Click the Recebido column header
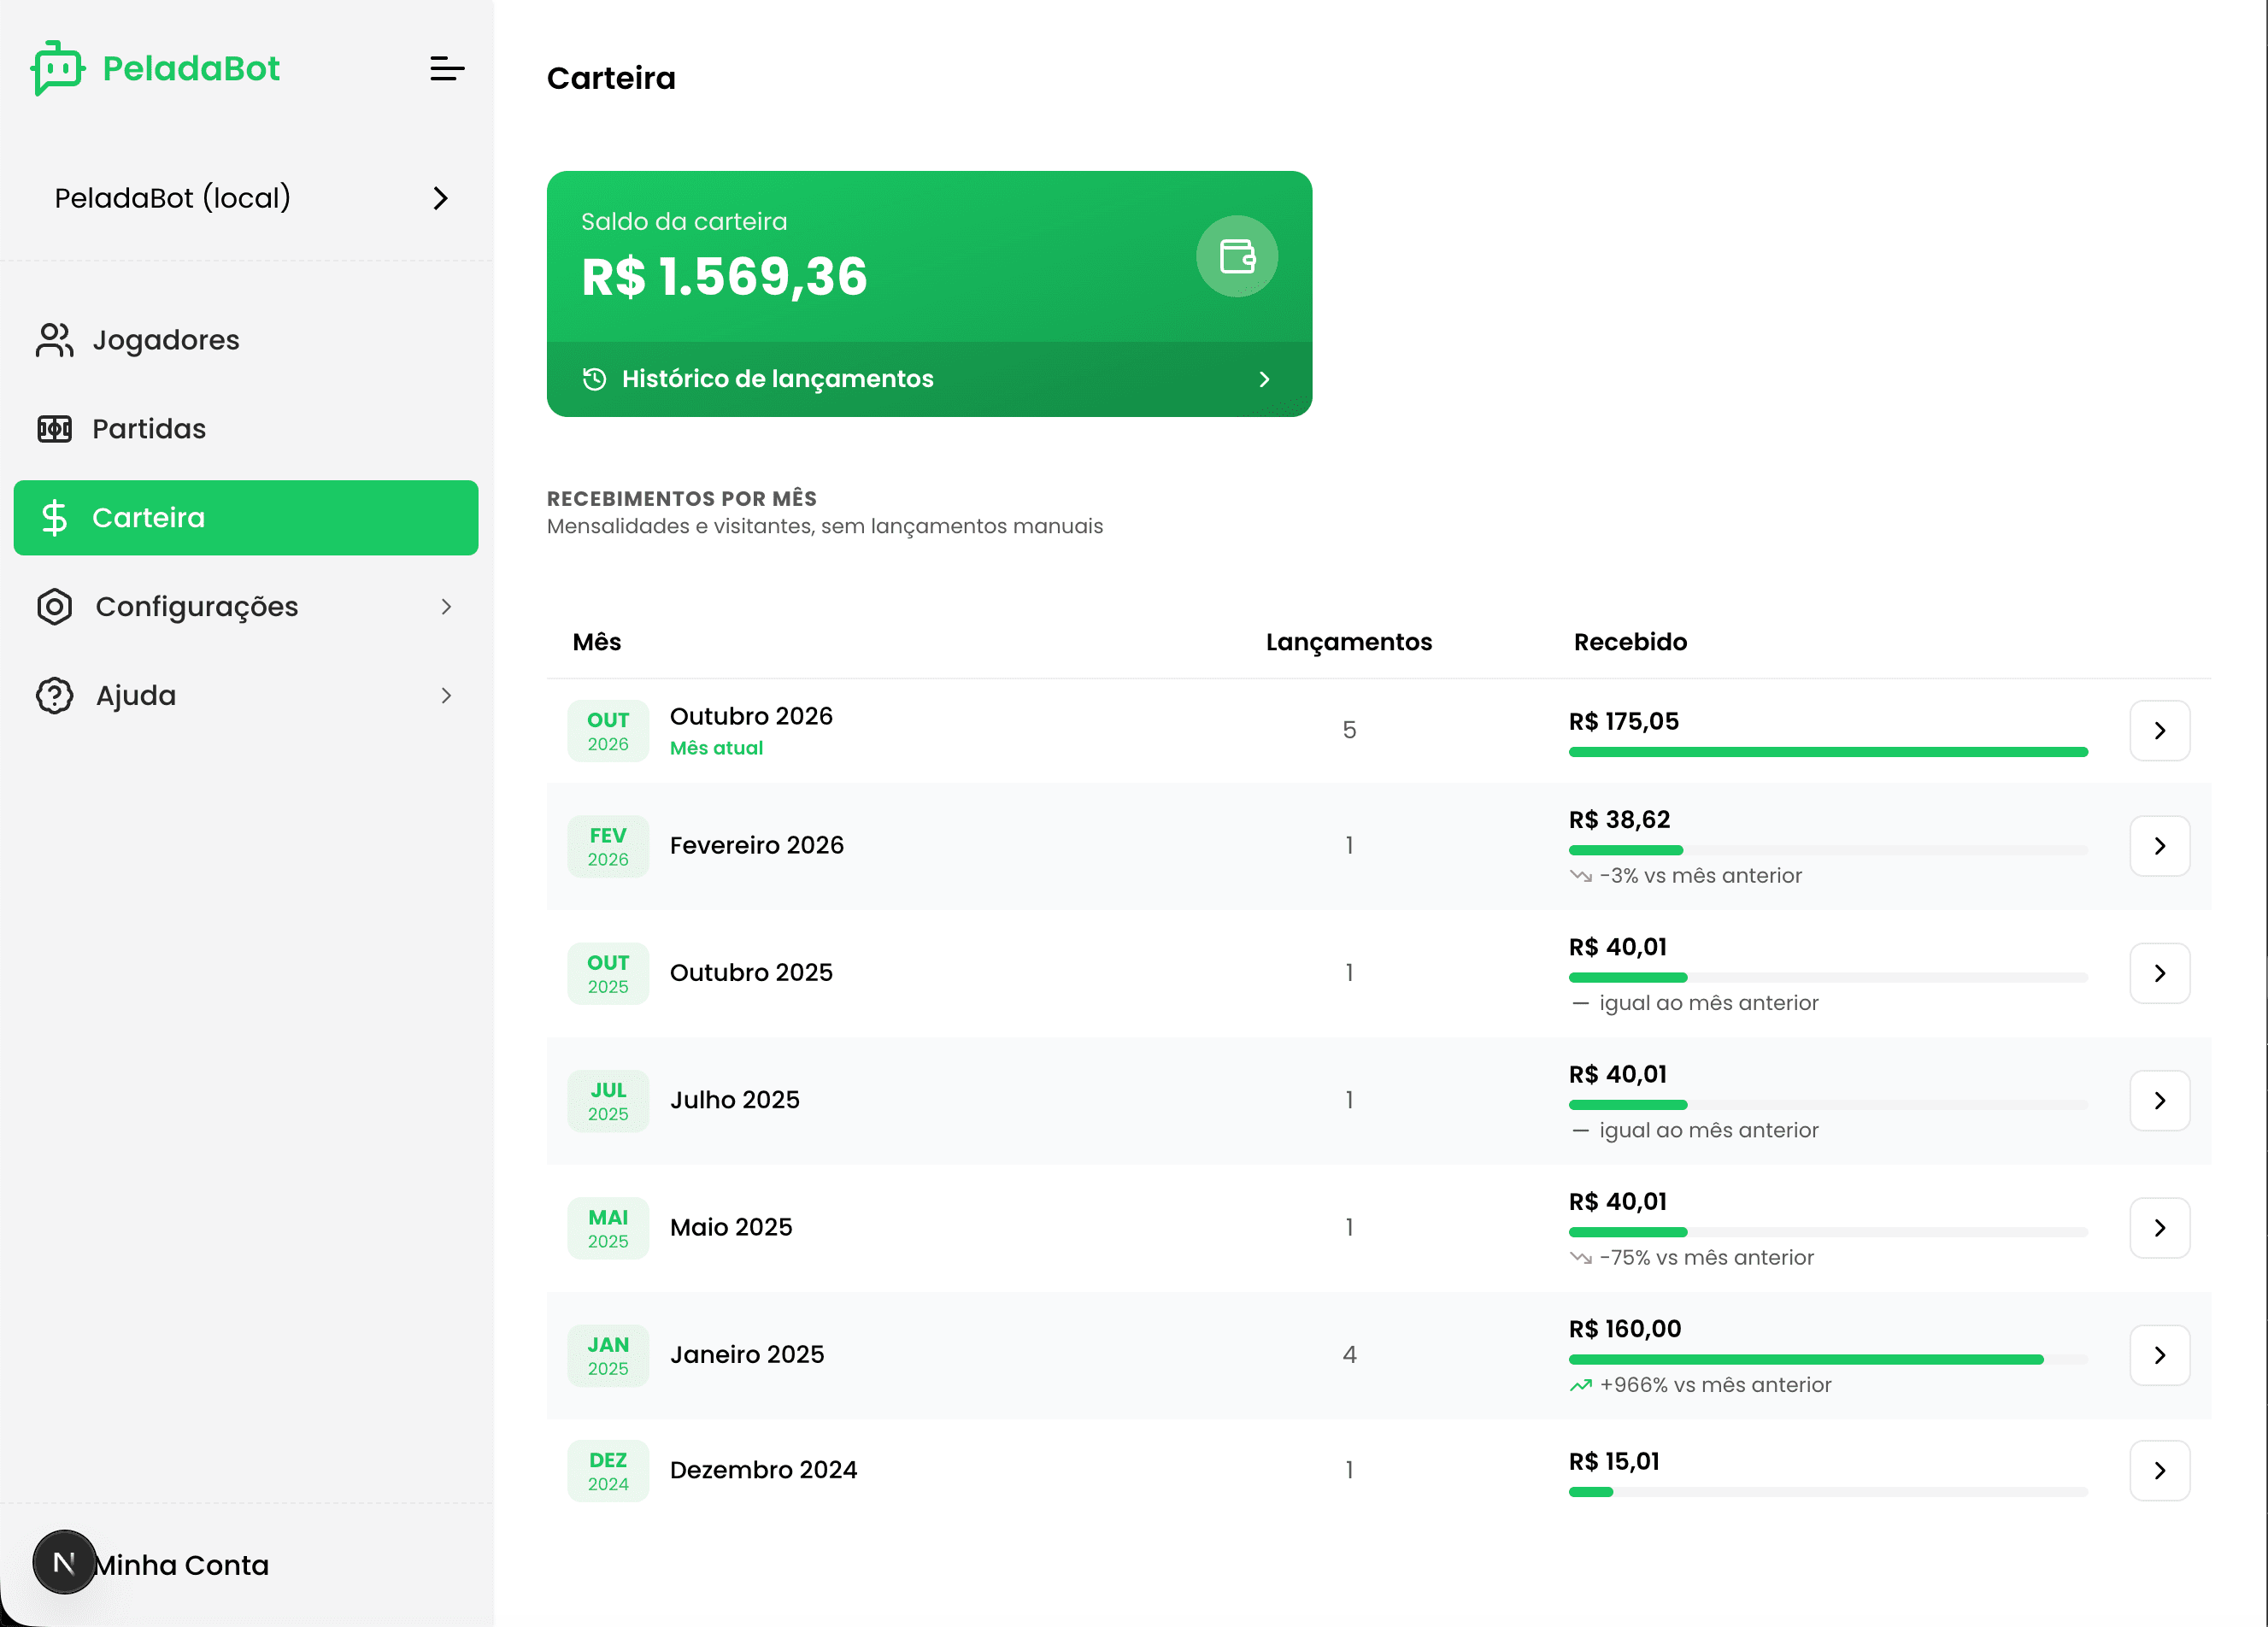This screenshot has width=2268, height=1627. coord(1630,642)
